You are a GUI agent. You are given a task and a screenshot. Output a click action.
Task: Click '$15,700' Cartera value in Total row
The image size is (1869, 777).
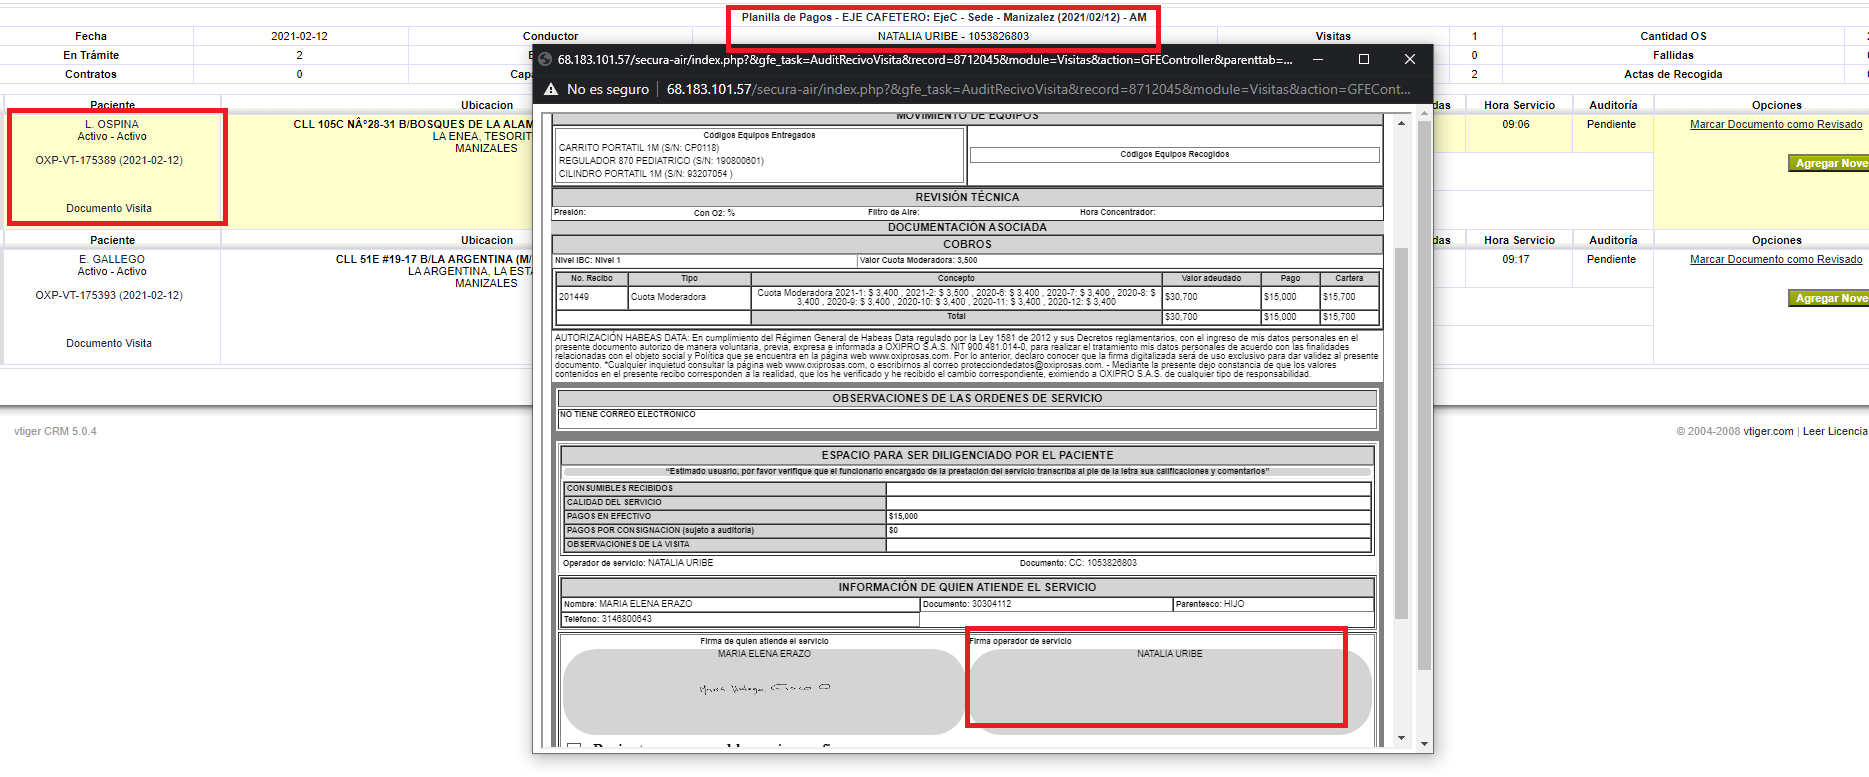pyautogui.click(x=1339, y=317)
